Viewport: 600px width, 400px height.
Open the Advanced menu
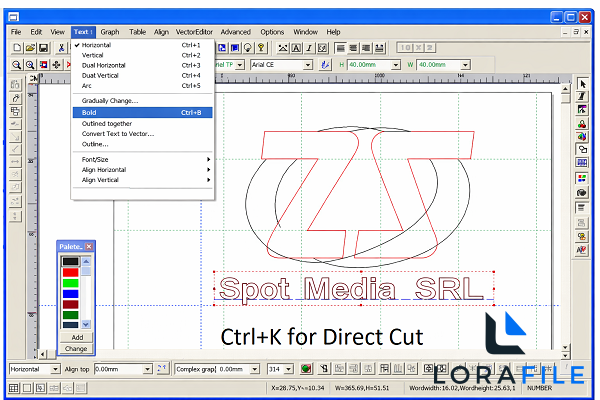pyautogui.click(x=235, y=32)
